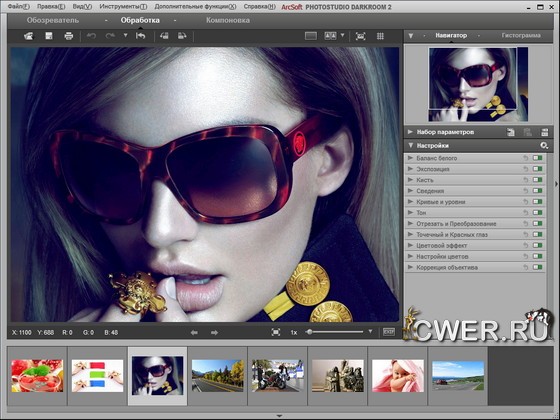Toggle the Экспозиция switch
Image resolution: width=560 pixels, height=420 pixels.
538,169
